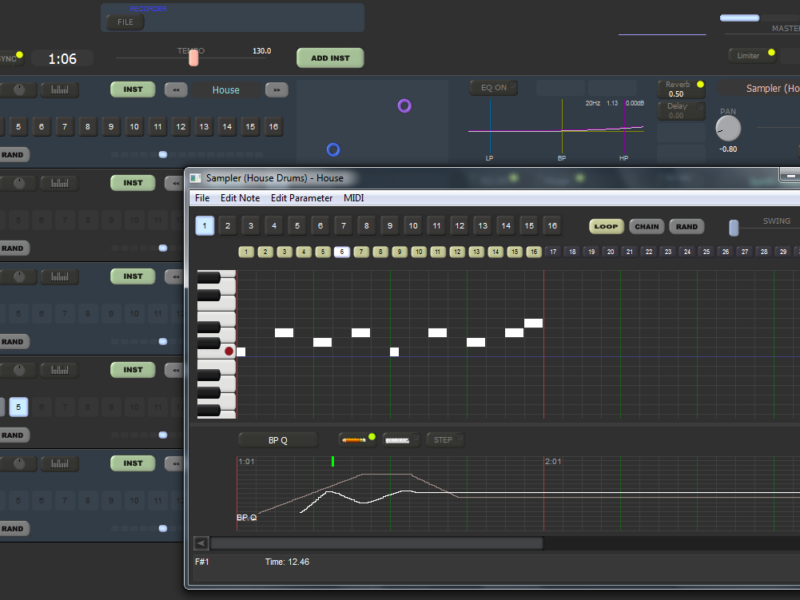Open the MIDI menu
Image resolution: width=800 pixels, height=600 pixels.
click(354, 198)
